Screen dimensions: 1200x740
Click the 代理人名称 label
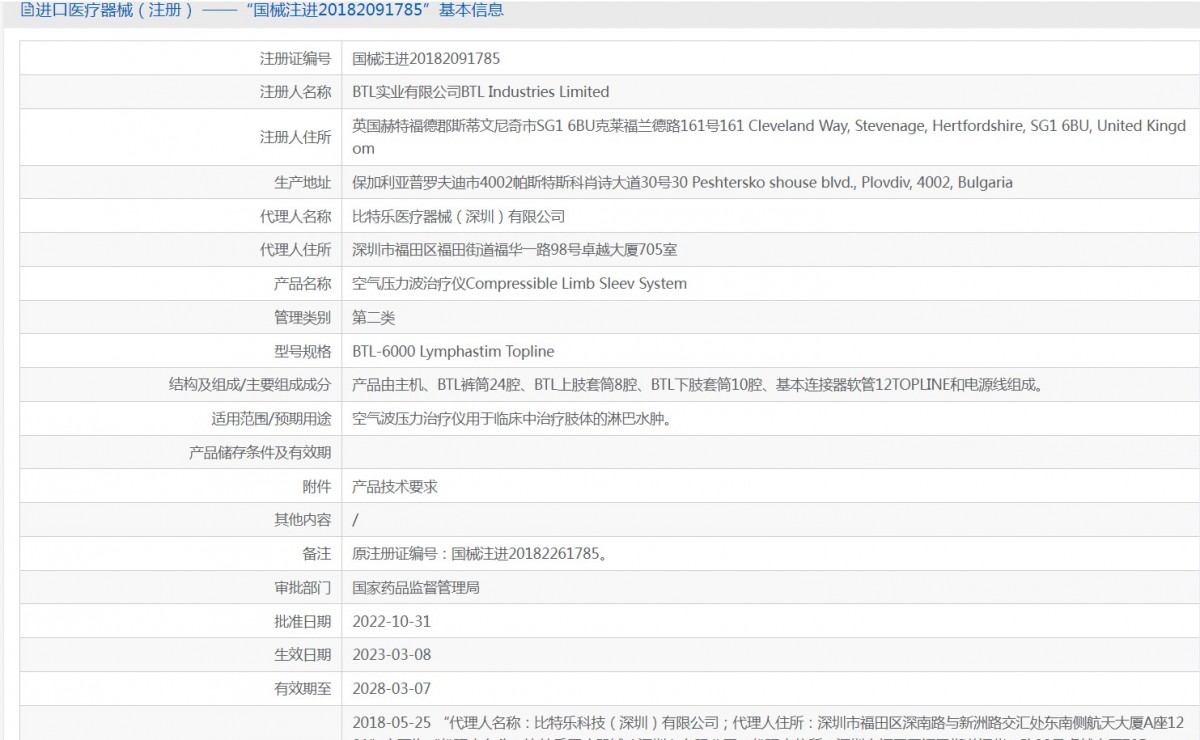click(295, 216)
